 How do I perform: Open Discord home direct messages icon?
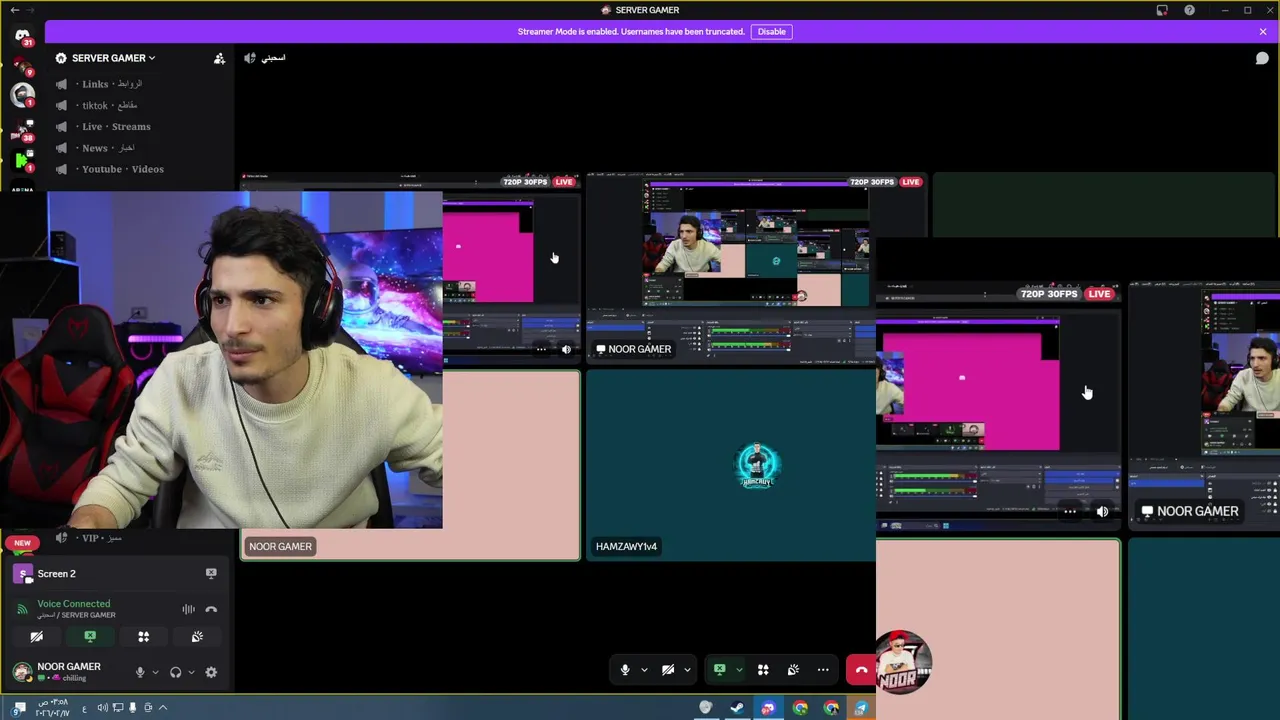tap(22, 36)
